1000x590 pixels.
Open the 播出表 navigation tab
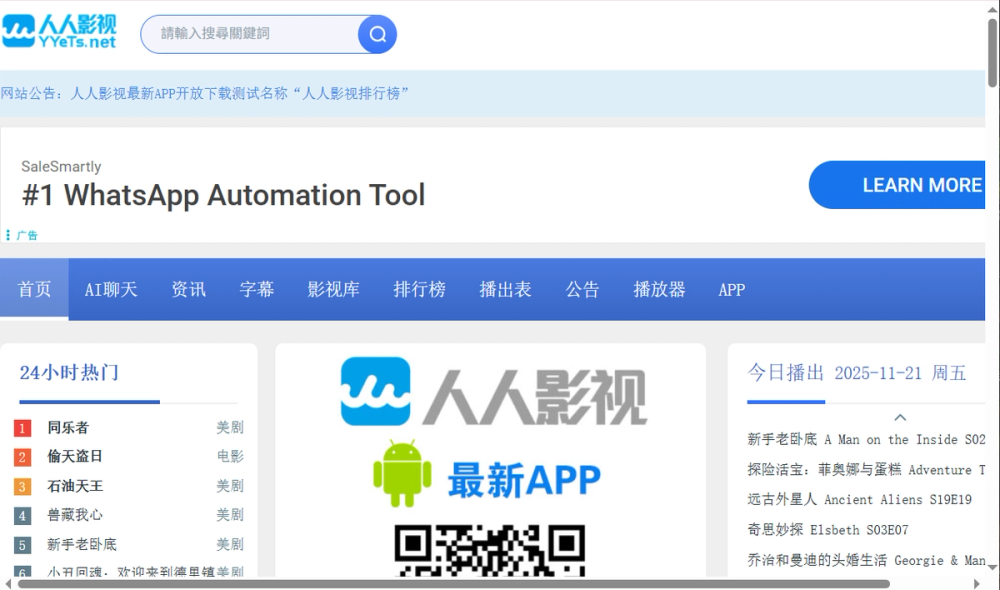505,290
